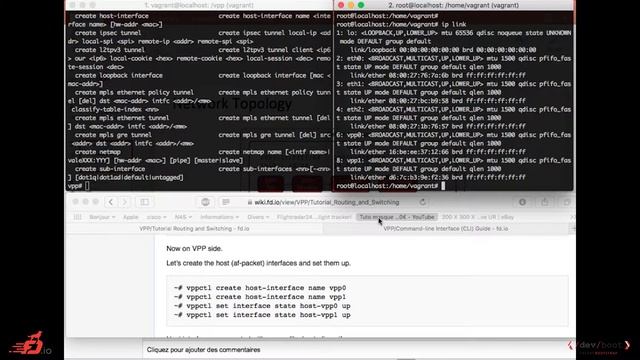Open the Safari downloads icon
640x360 pixels.
click(x=522, y=202)
